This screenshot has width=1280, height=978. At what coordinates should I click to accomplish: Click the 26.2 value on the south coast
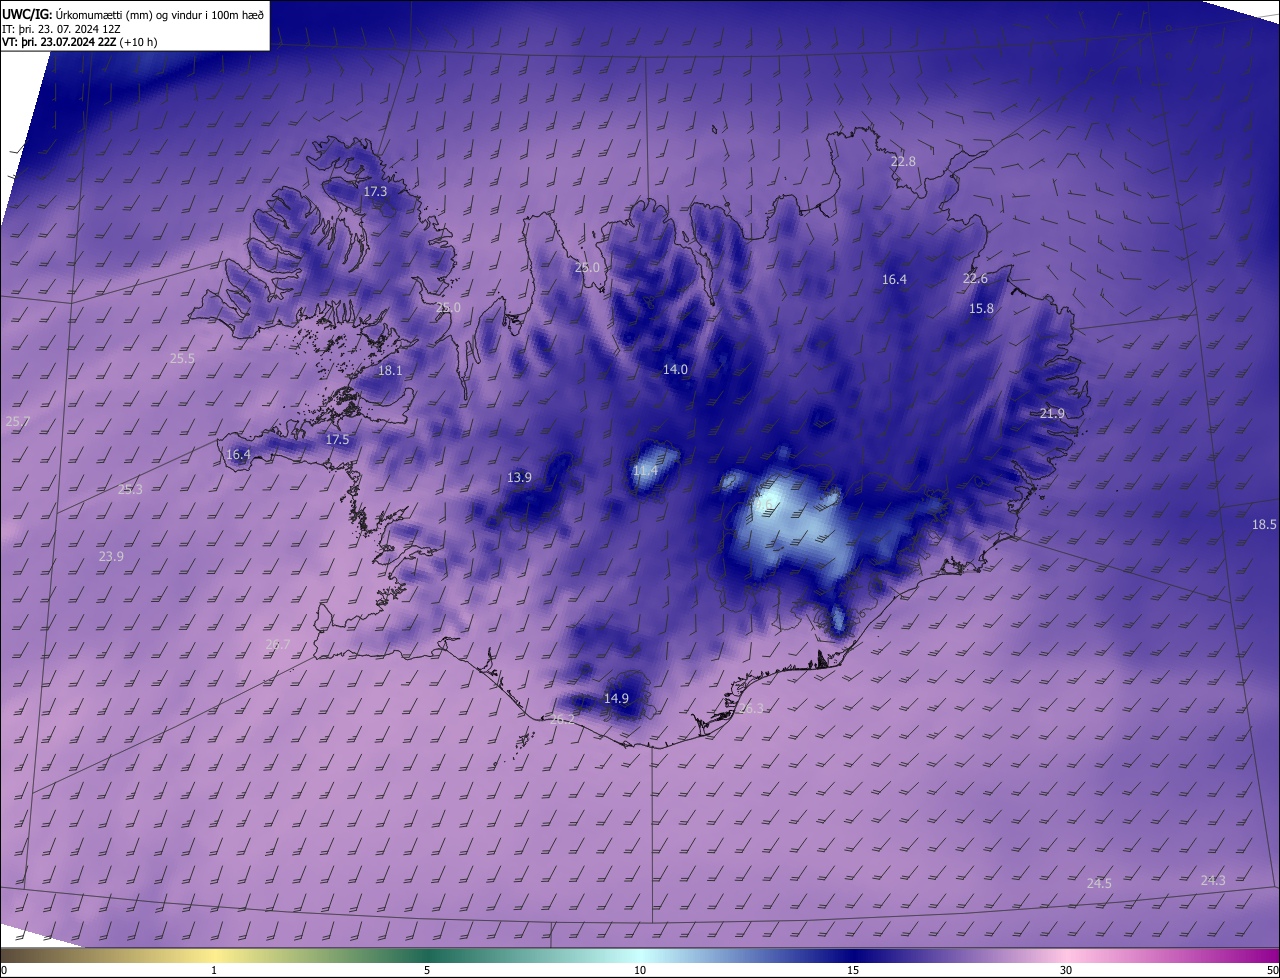point(562,720)
